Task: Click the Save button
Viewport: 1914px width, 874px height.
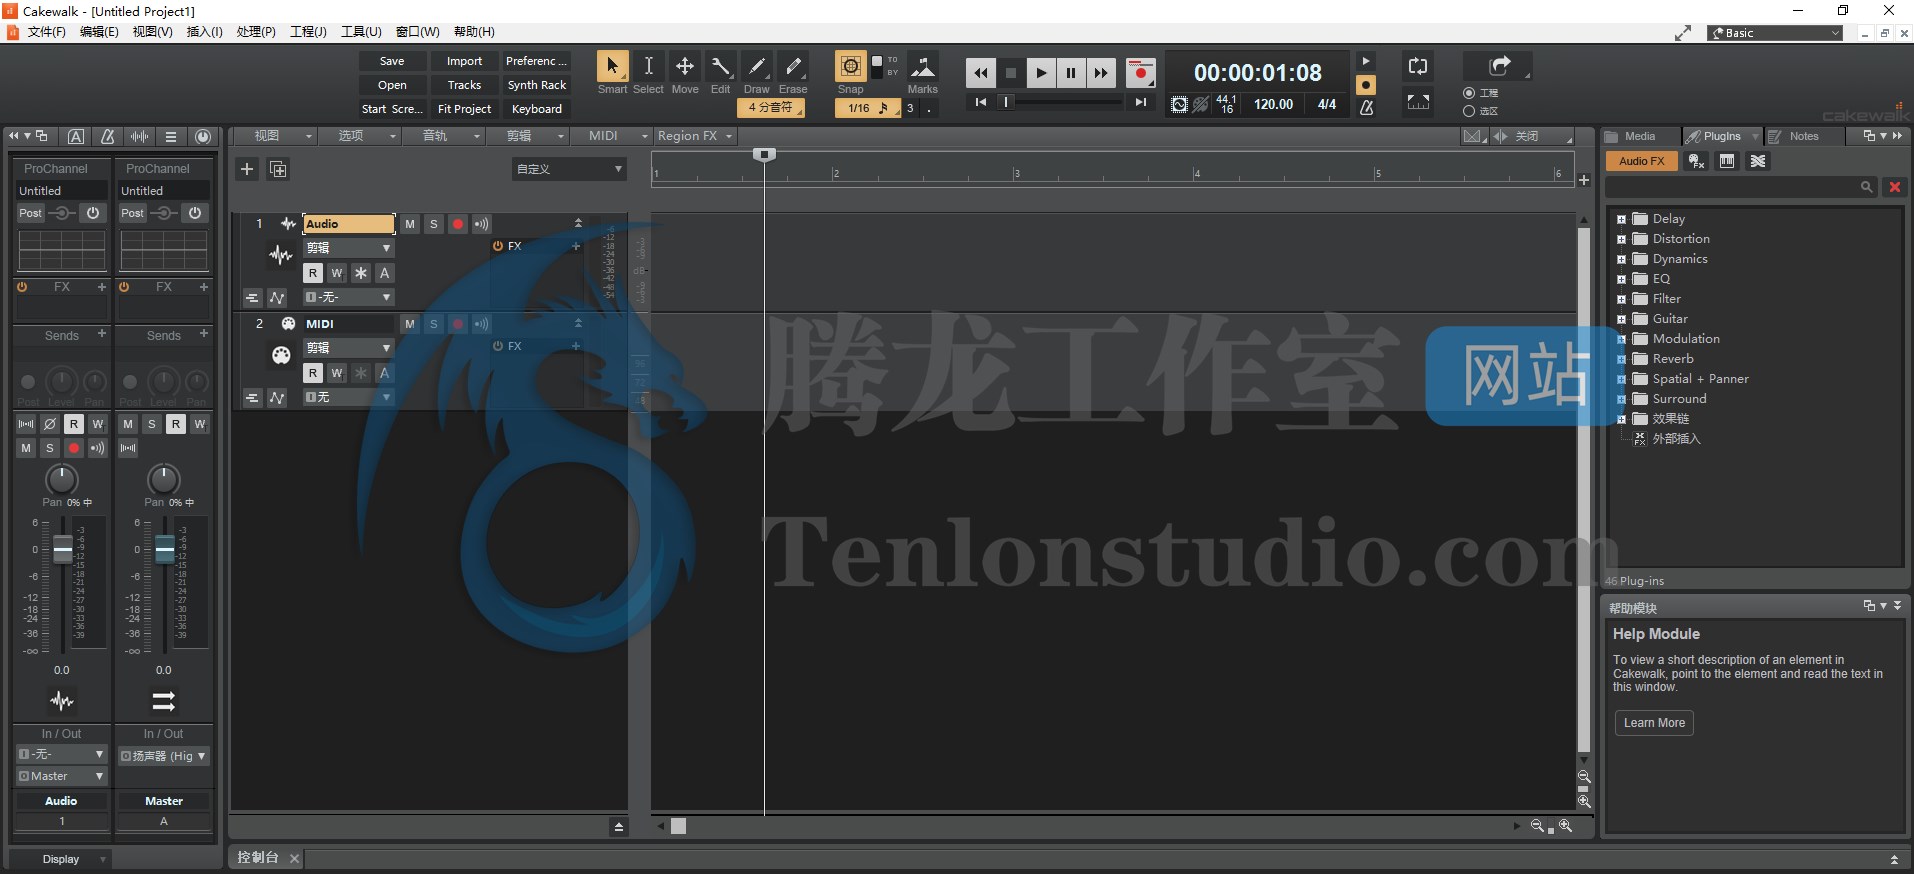Action: (x=392, y=61)
